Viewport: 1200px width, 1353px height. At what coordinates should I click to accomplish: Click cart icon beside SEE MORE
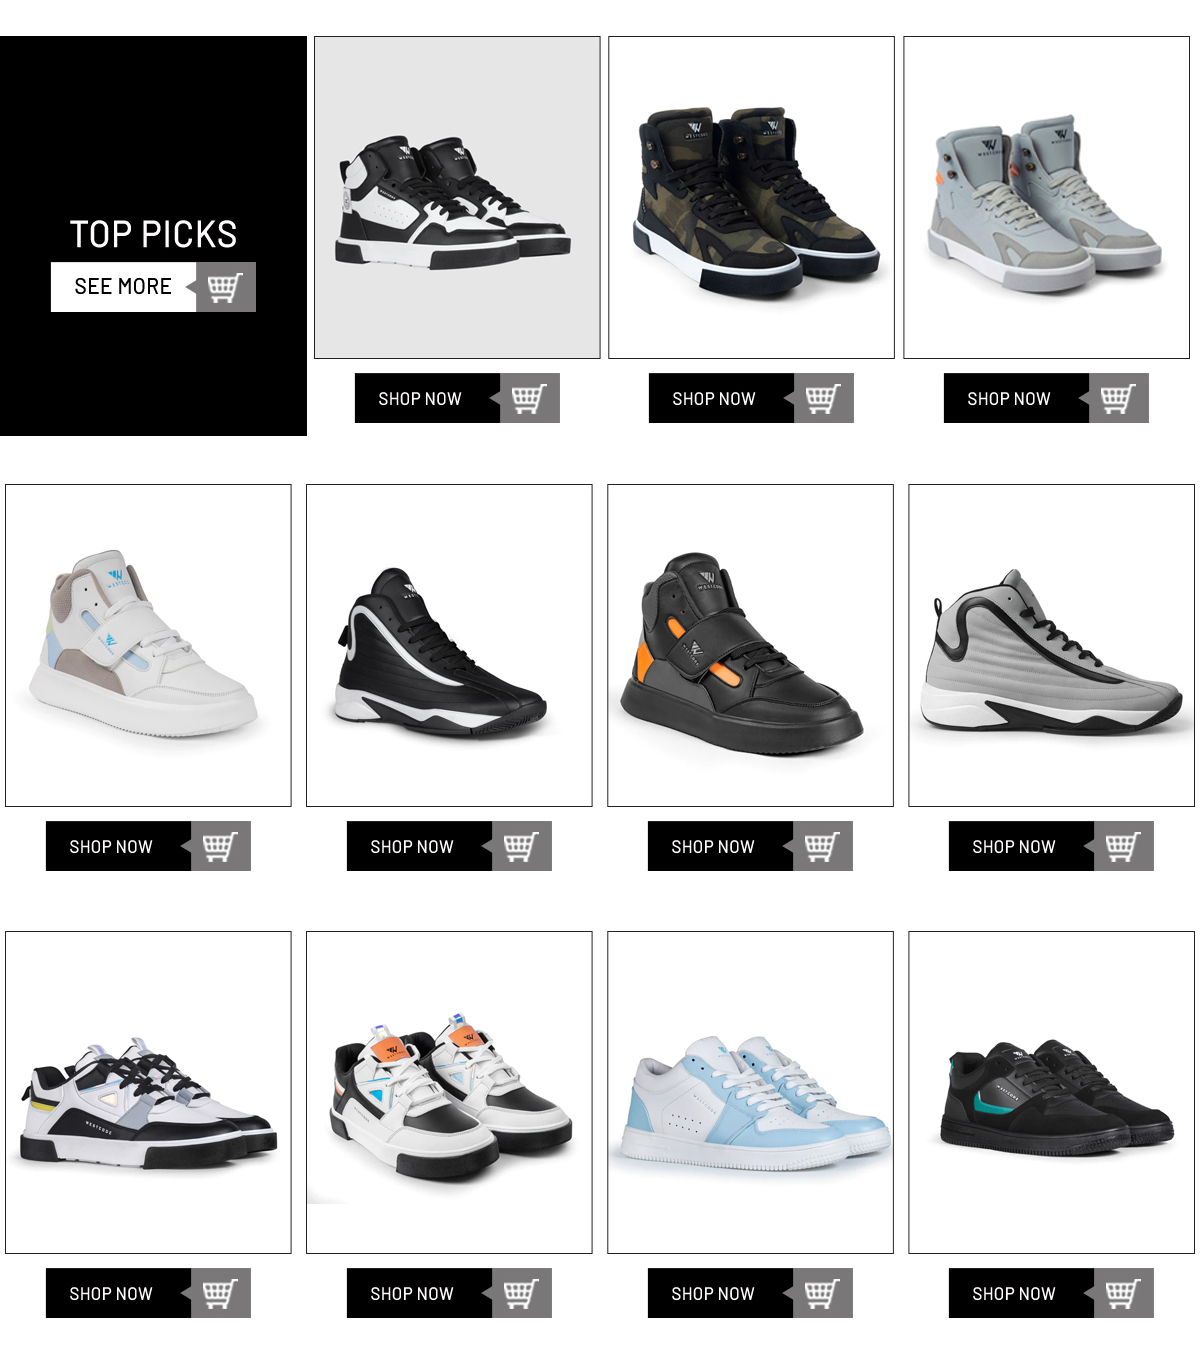click(226, 287)
